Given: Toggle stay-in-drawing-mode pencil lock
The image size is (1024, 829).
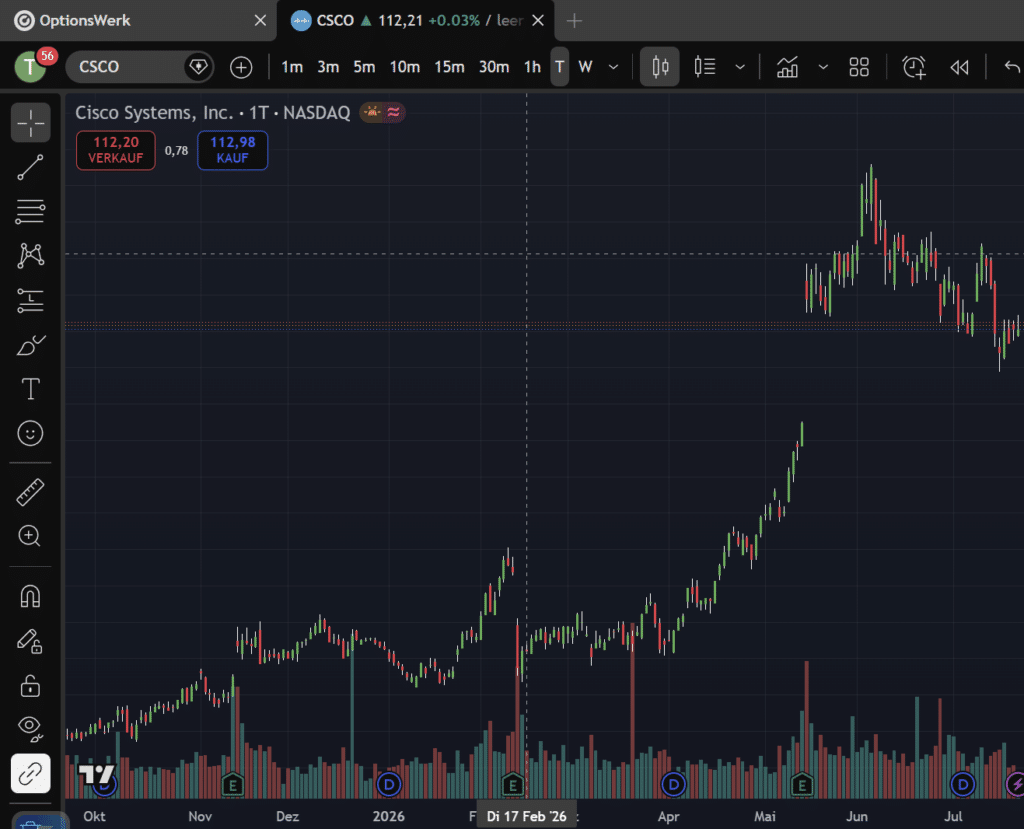Looking at the screenshot, I should coord(30,641).
